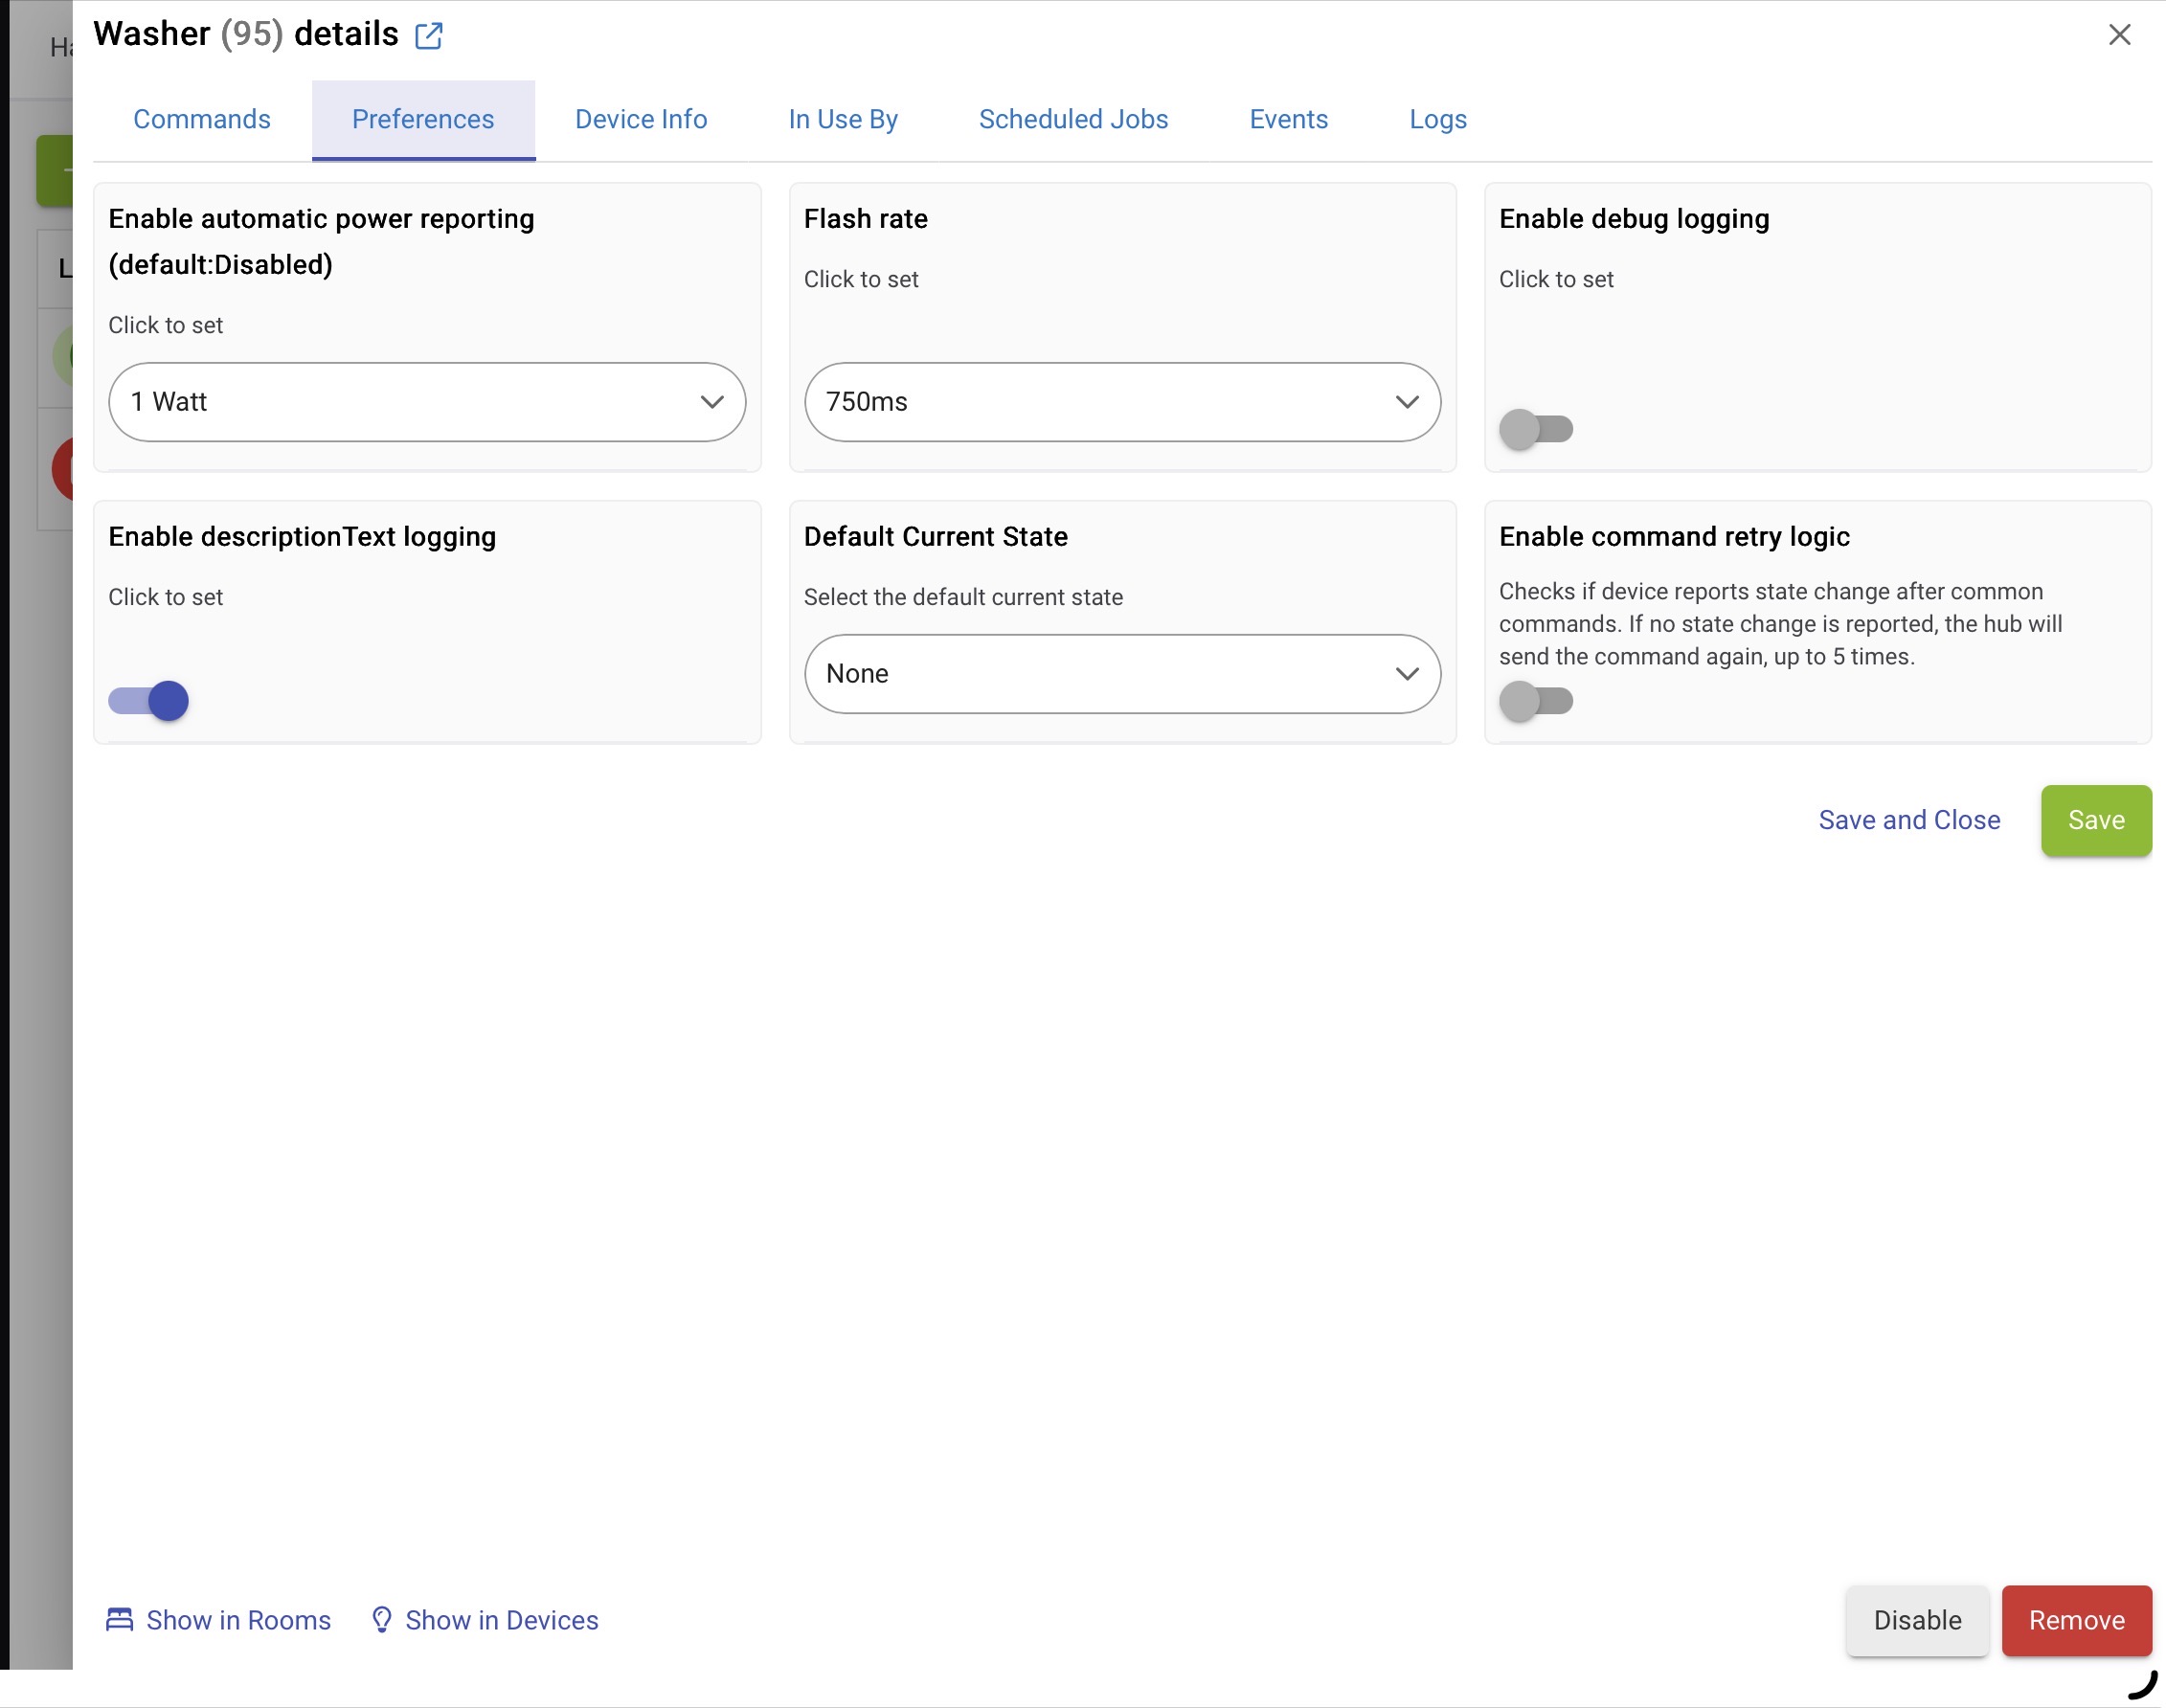
Task: Turn off descriptionText logging switch
Action: pyautogui.click(x=149, y=701)
